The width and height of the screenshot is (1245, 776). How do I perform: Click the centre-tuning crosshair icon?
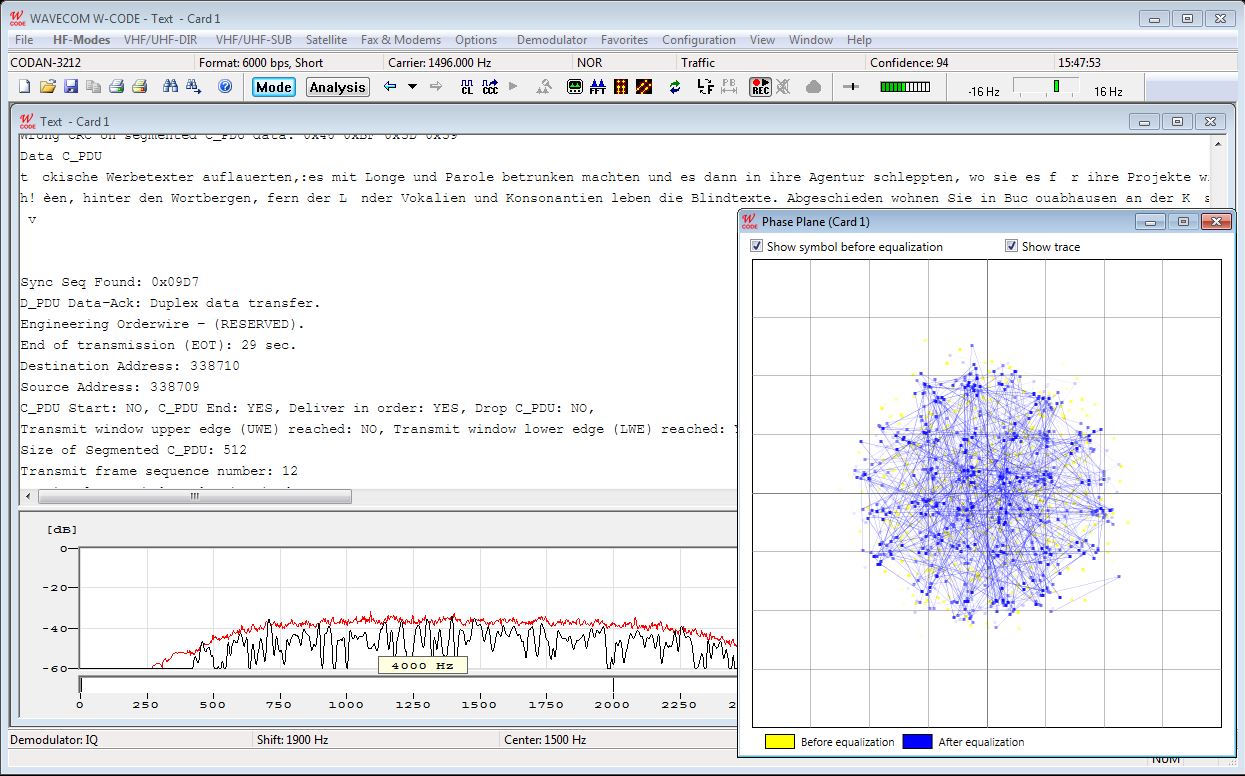(851, 87)
